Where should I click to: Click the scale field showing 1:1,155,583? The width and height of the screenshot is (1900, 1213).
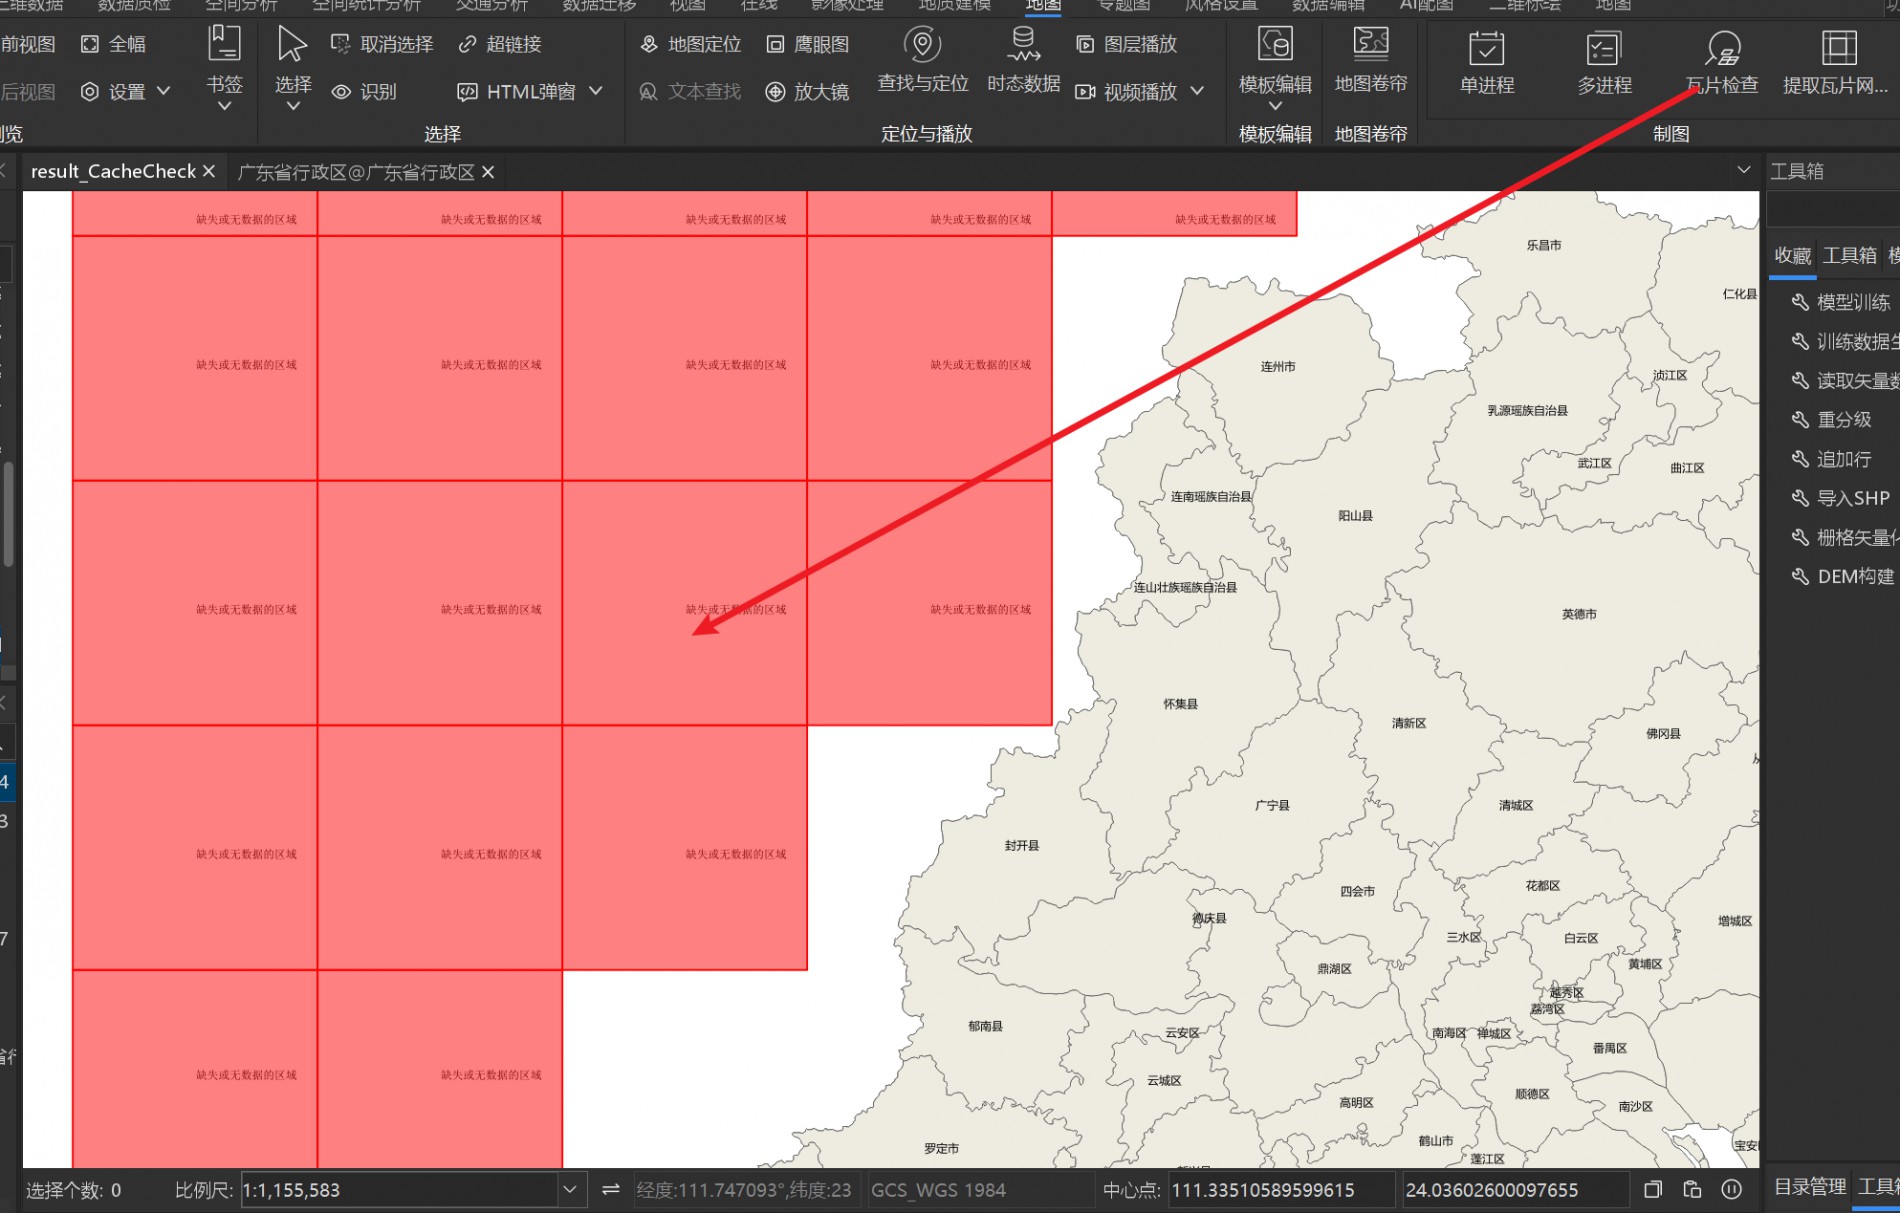click(x=400, y=1190)
